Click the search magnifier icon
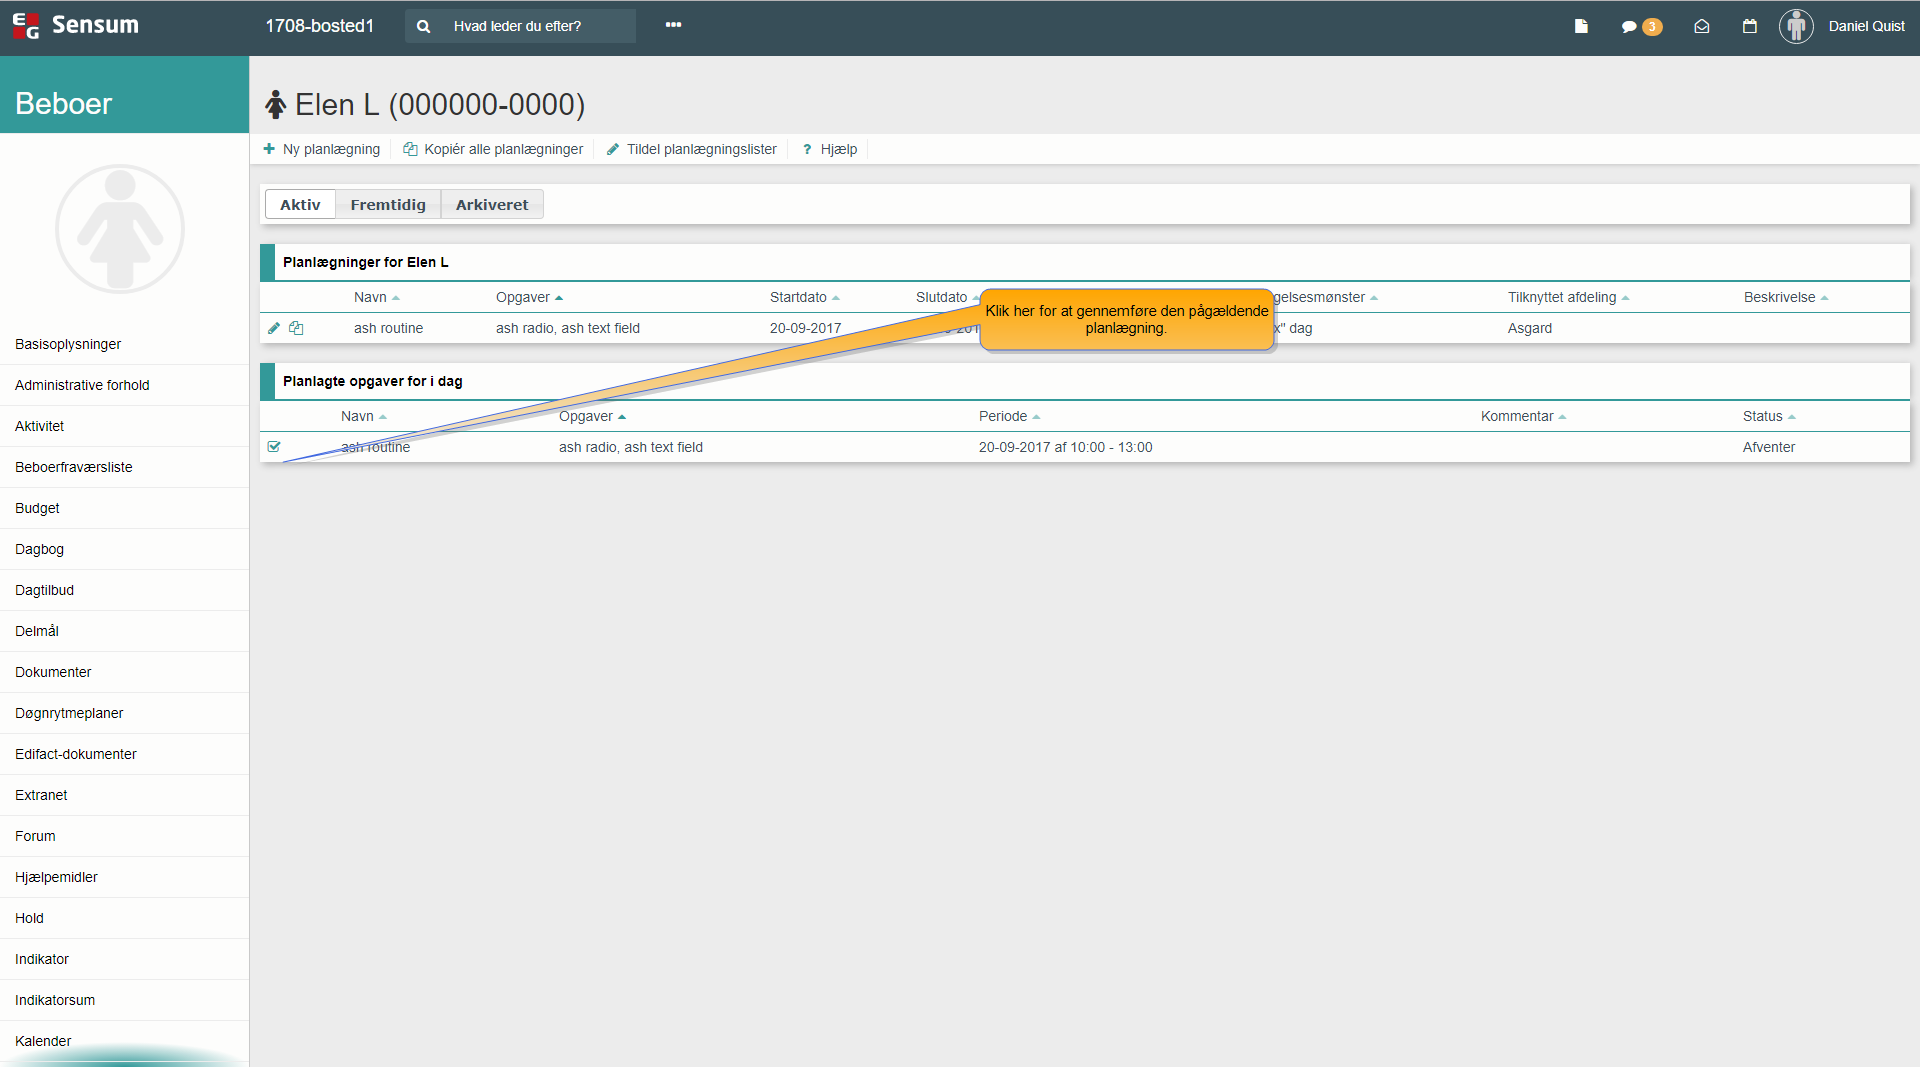The image size is (1920, 1071). coord(423,27)
